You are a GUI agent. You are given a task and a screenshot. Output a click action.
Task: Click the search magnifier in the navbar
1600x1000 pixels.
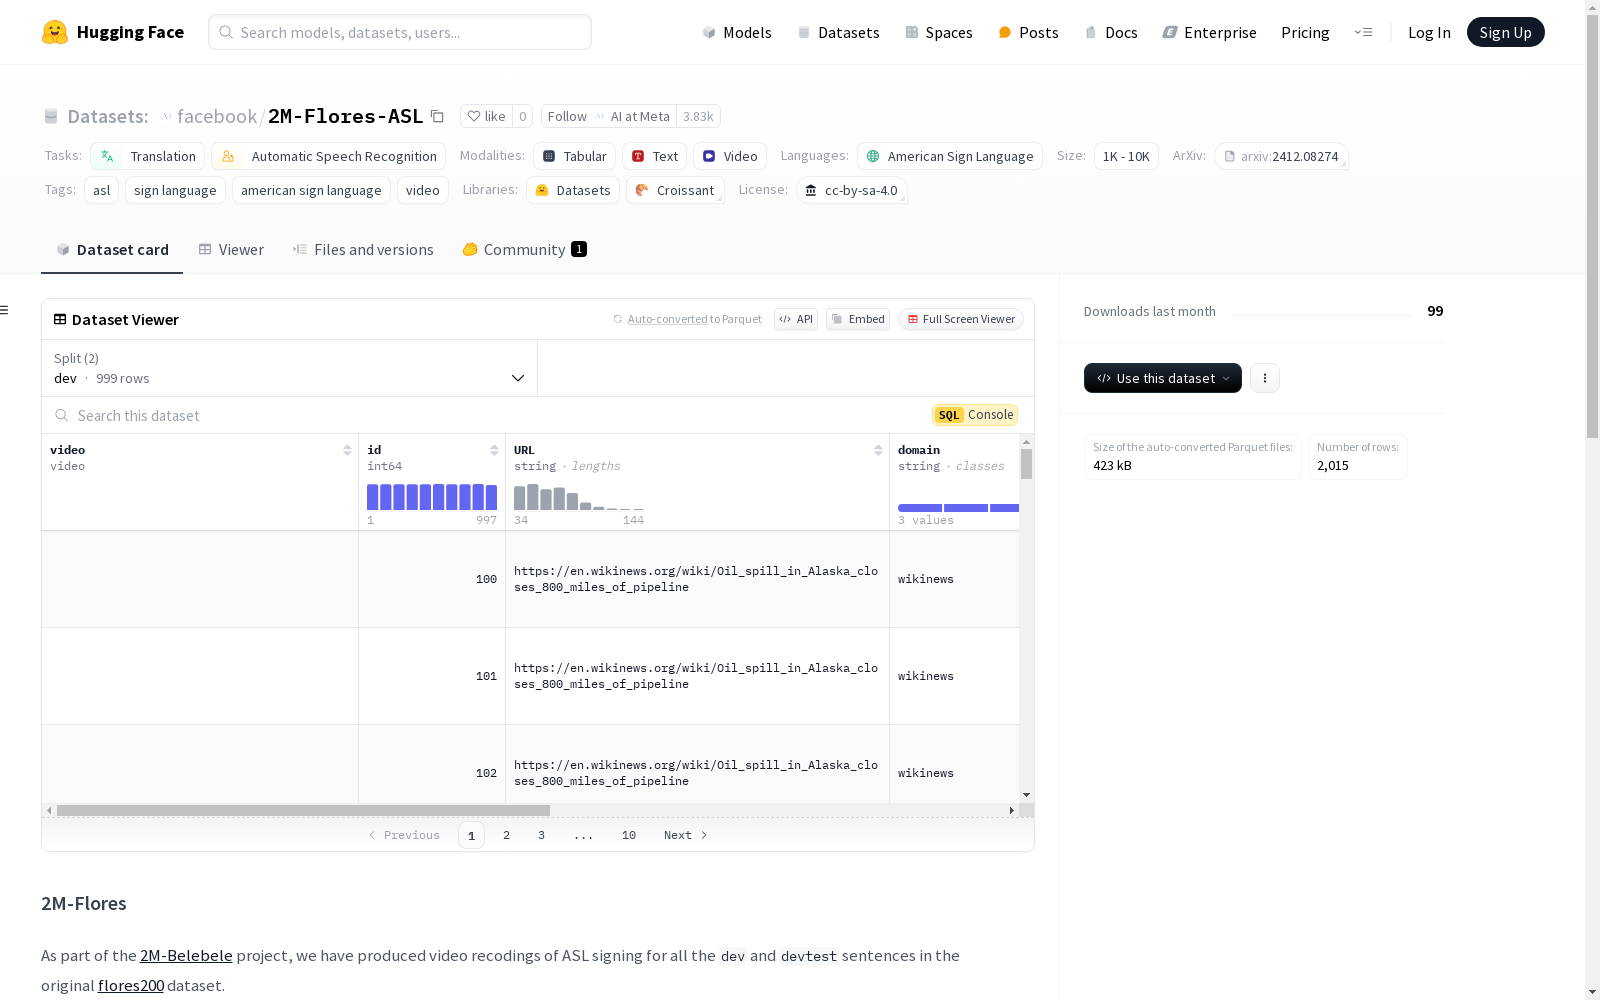[226, 32]
